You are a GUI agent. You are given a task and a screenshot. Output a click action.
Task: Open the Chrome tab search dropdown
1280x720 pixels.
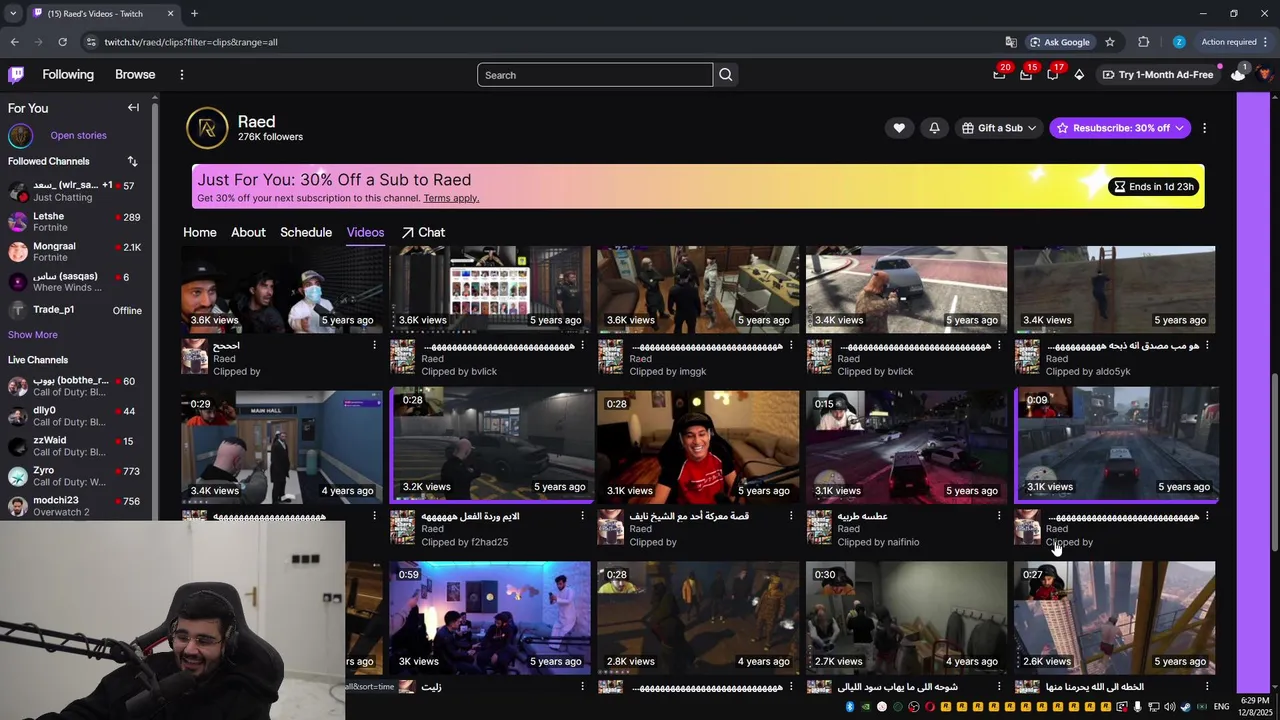tap(13, 14)
